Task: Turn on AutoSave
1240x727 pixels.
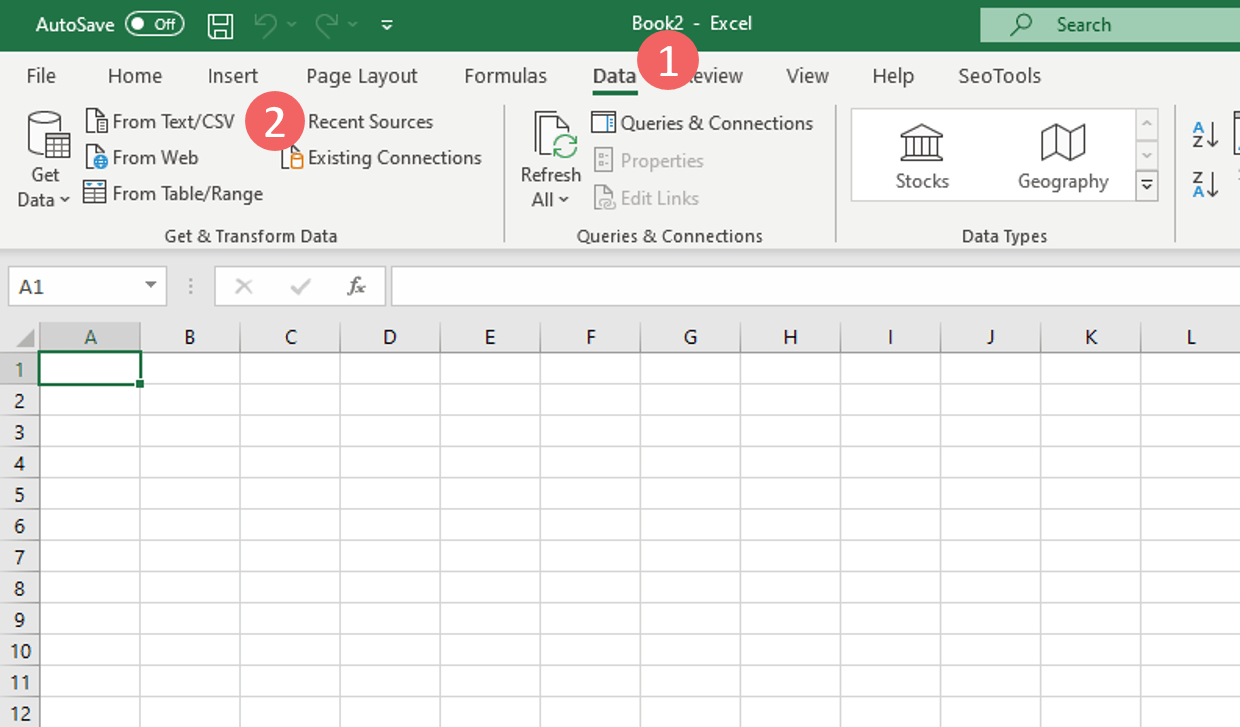Action: tap(155, 24)
